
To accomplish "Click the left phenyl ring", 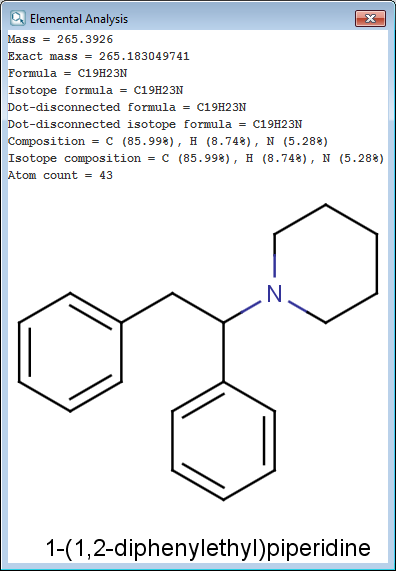I will (x=70, y=352).
